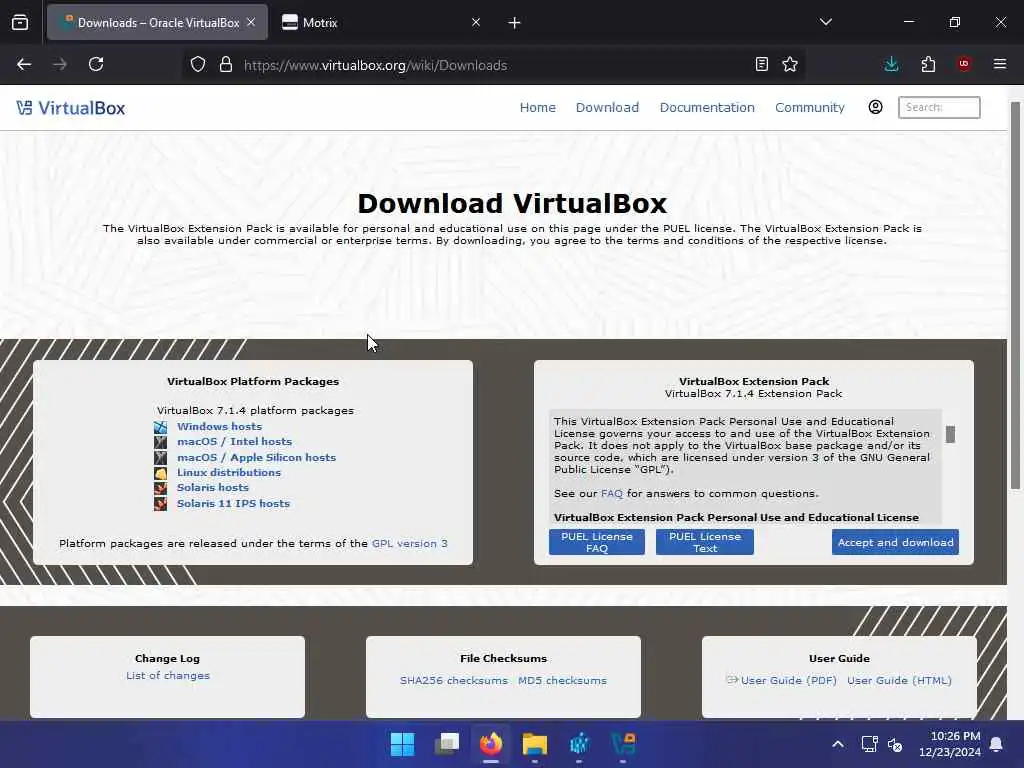This screenshot has height=768, width=1024.
Task: Open the GPL version 3 link
Action: [x=409, y=543]
